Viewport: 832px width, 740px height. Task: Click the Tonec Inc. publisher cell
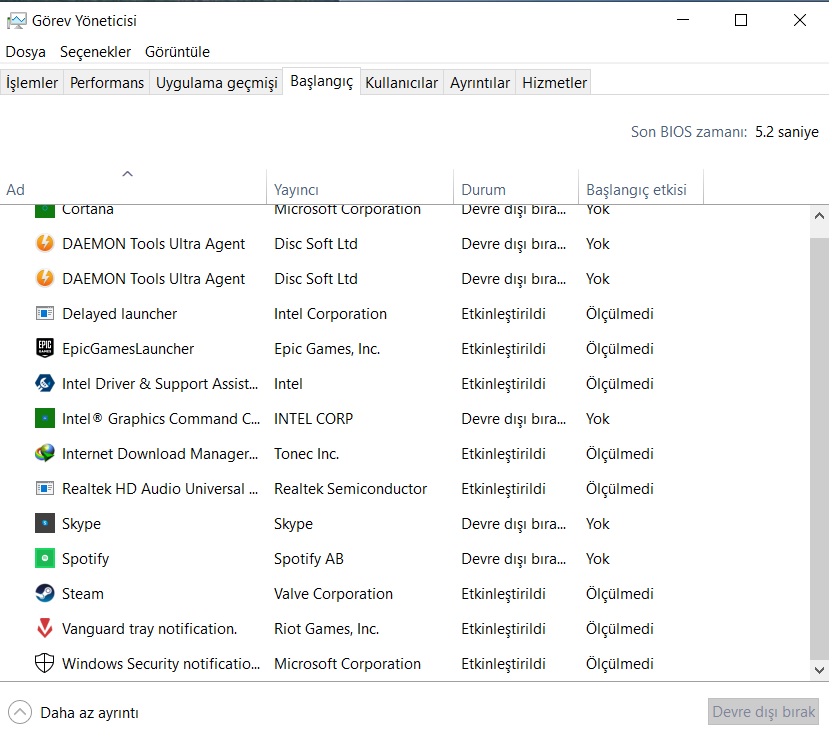306,454
